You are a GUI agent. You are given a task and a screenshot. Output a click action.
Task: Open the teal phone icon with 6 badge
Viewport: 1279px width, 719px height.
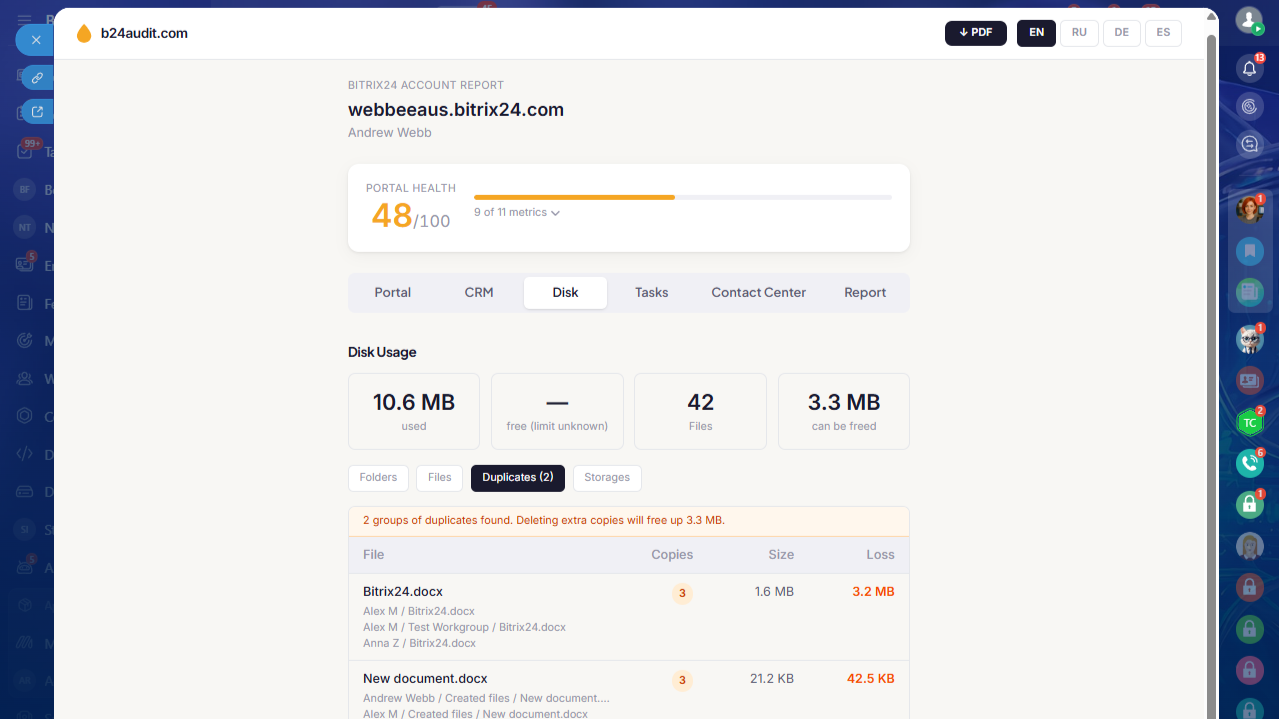(x=1249, y=463)
